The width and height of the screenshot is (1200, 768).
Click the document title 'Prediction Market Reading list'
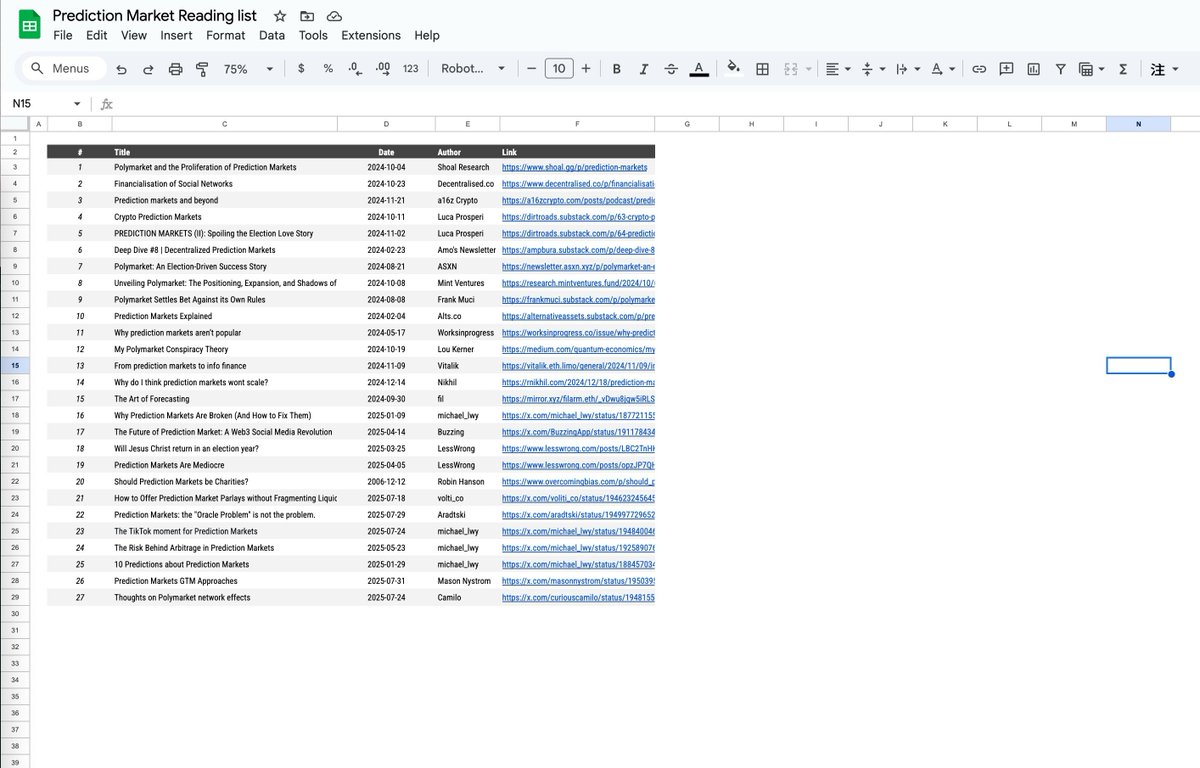(154, 16)
